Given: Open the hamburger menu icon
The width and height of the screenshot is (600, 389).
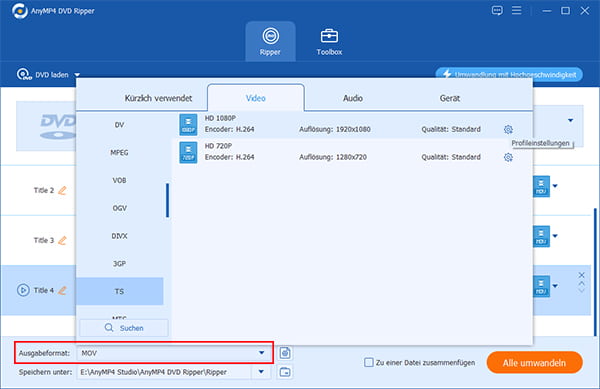Looking at the screenshot, I should (517, 10).
